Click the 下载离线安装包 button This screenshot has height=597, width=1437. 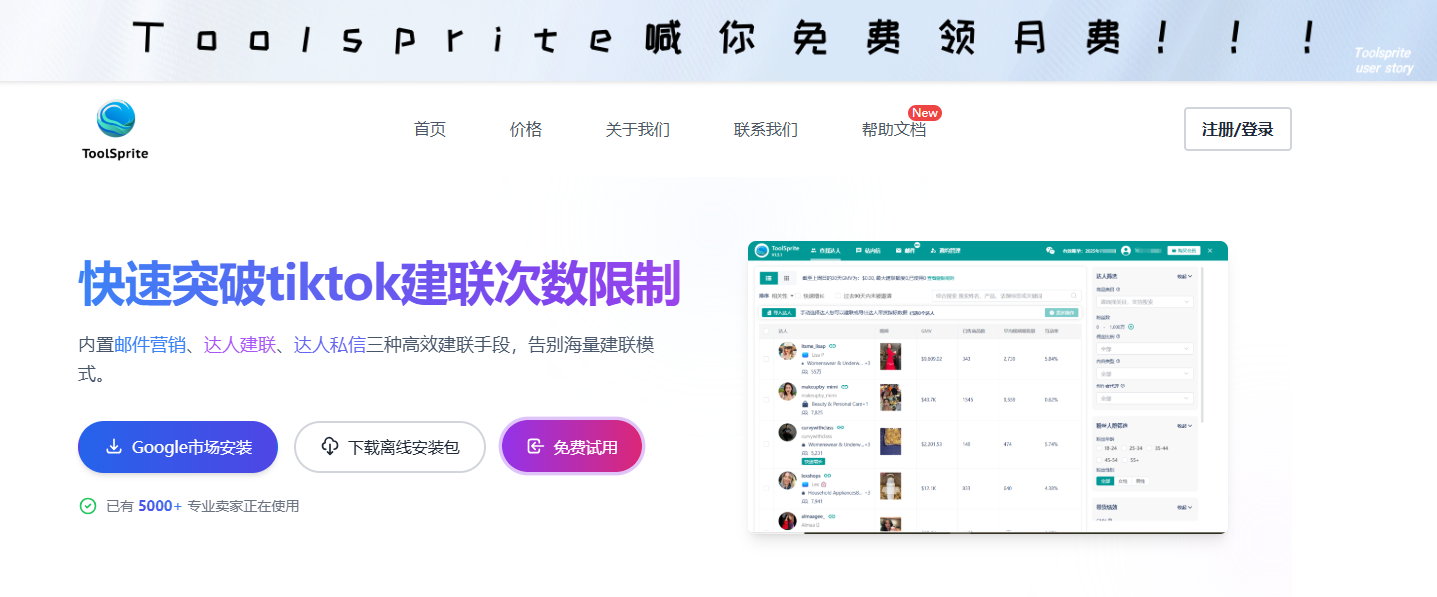coord(390,447)
